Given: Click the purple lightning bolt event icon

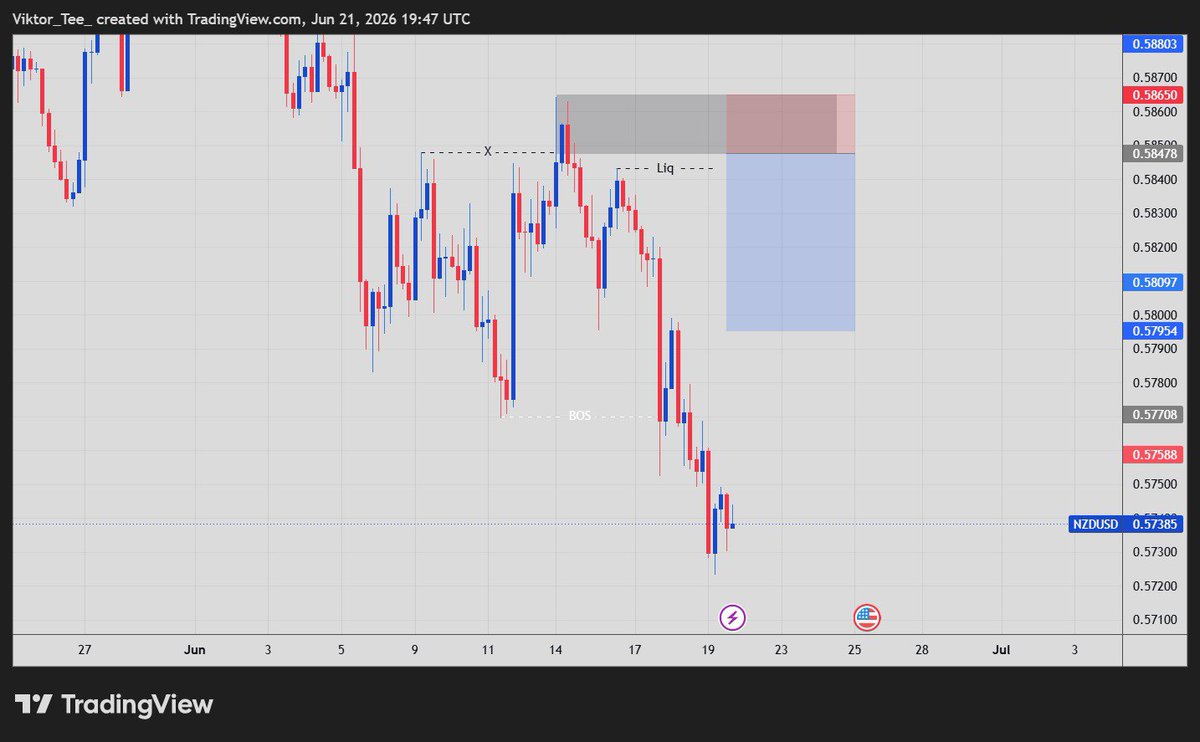Looking at the screenshot, I should (x=733, y=617).
